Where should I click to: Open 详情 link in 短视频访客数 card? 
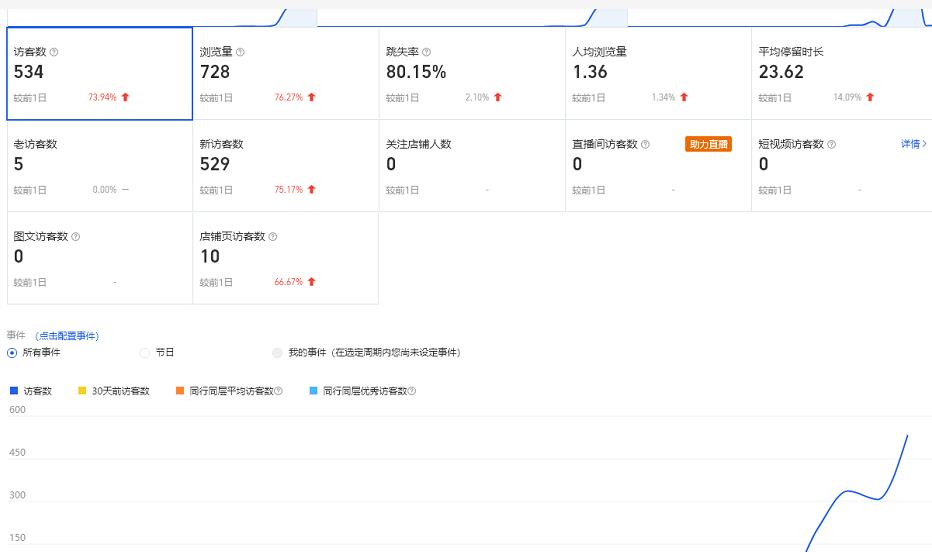[x=913, y=144]
